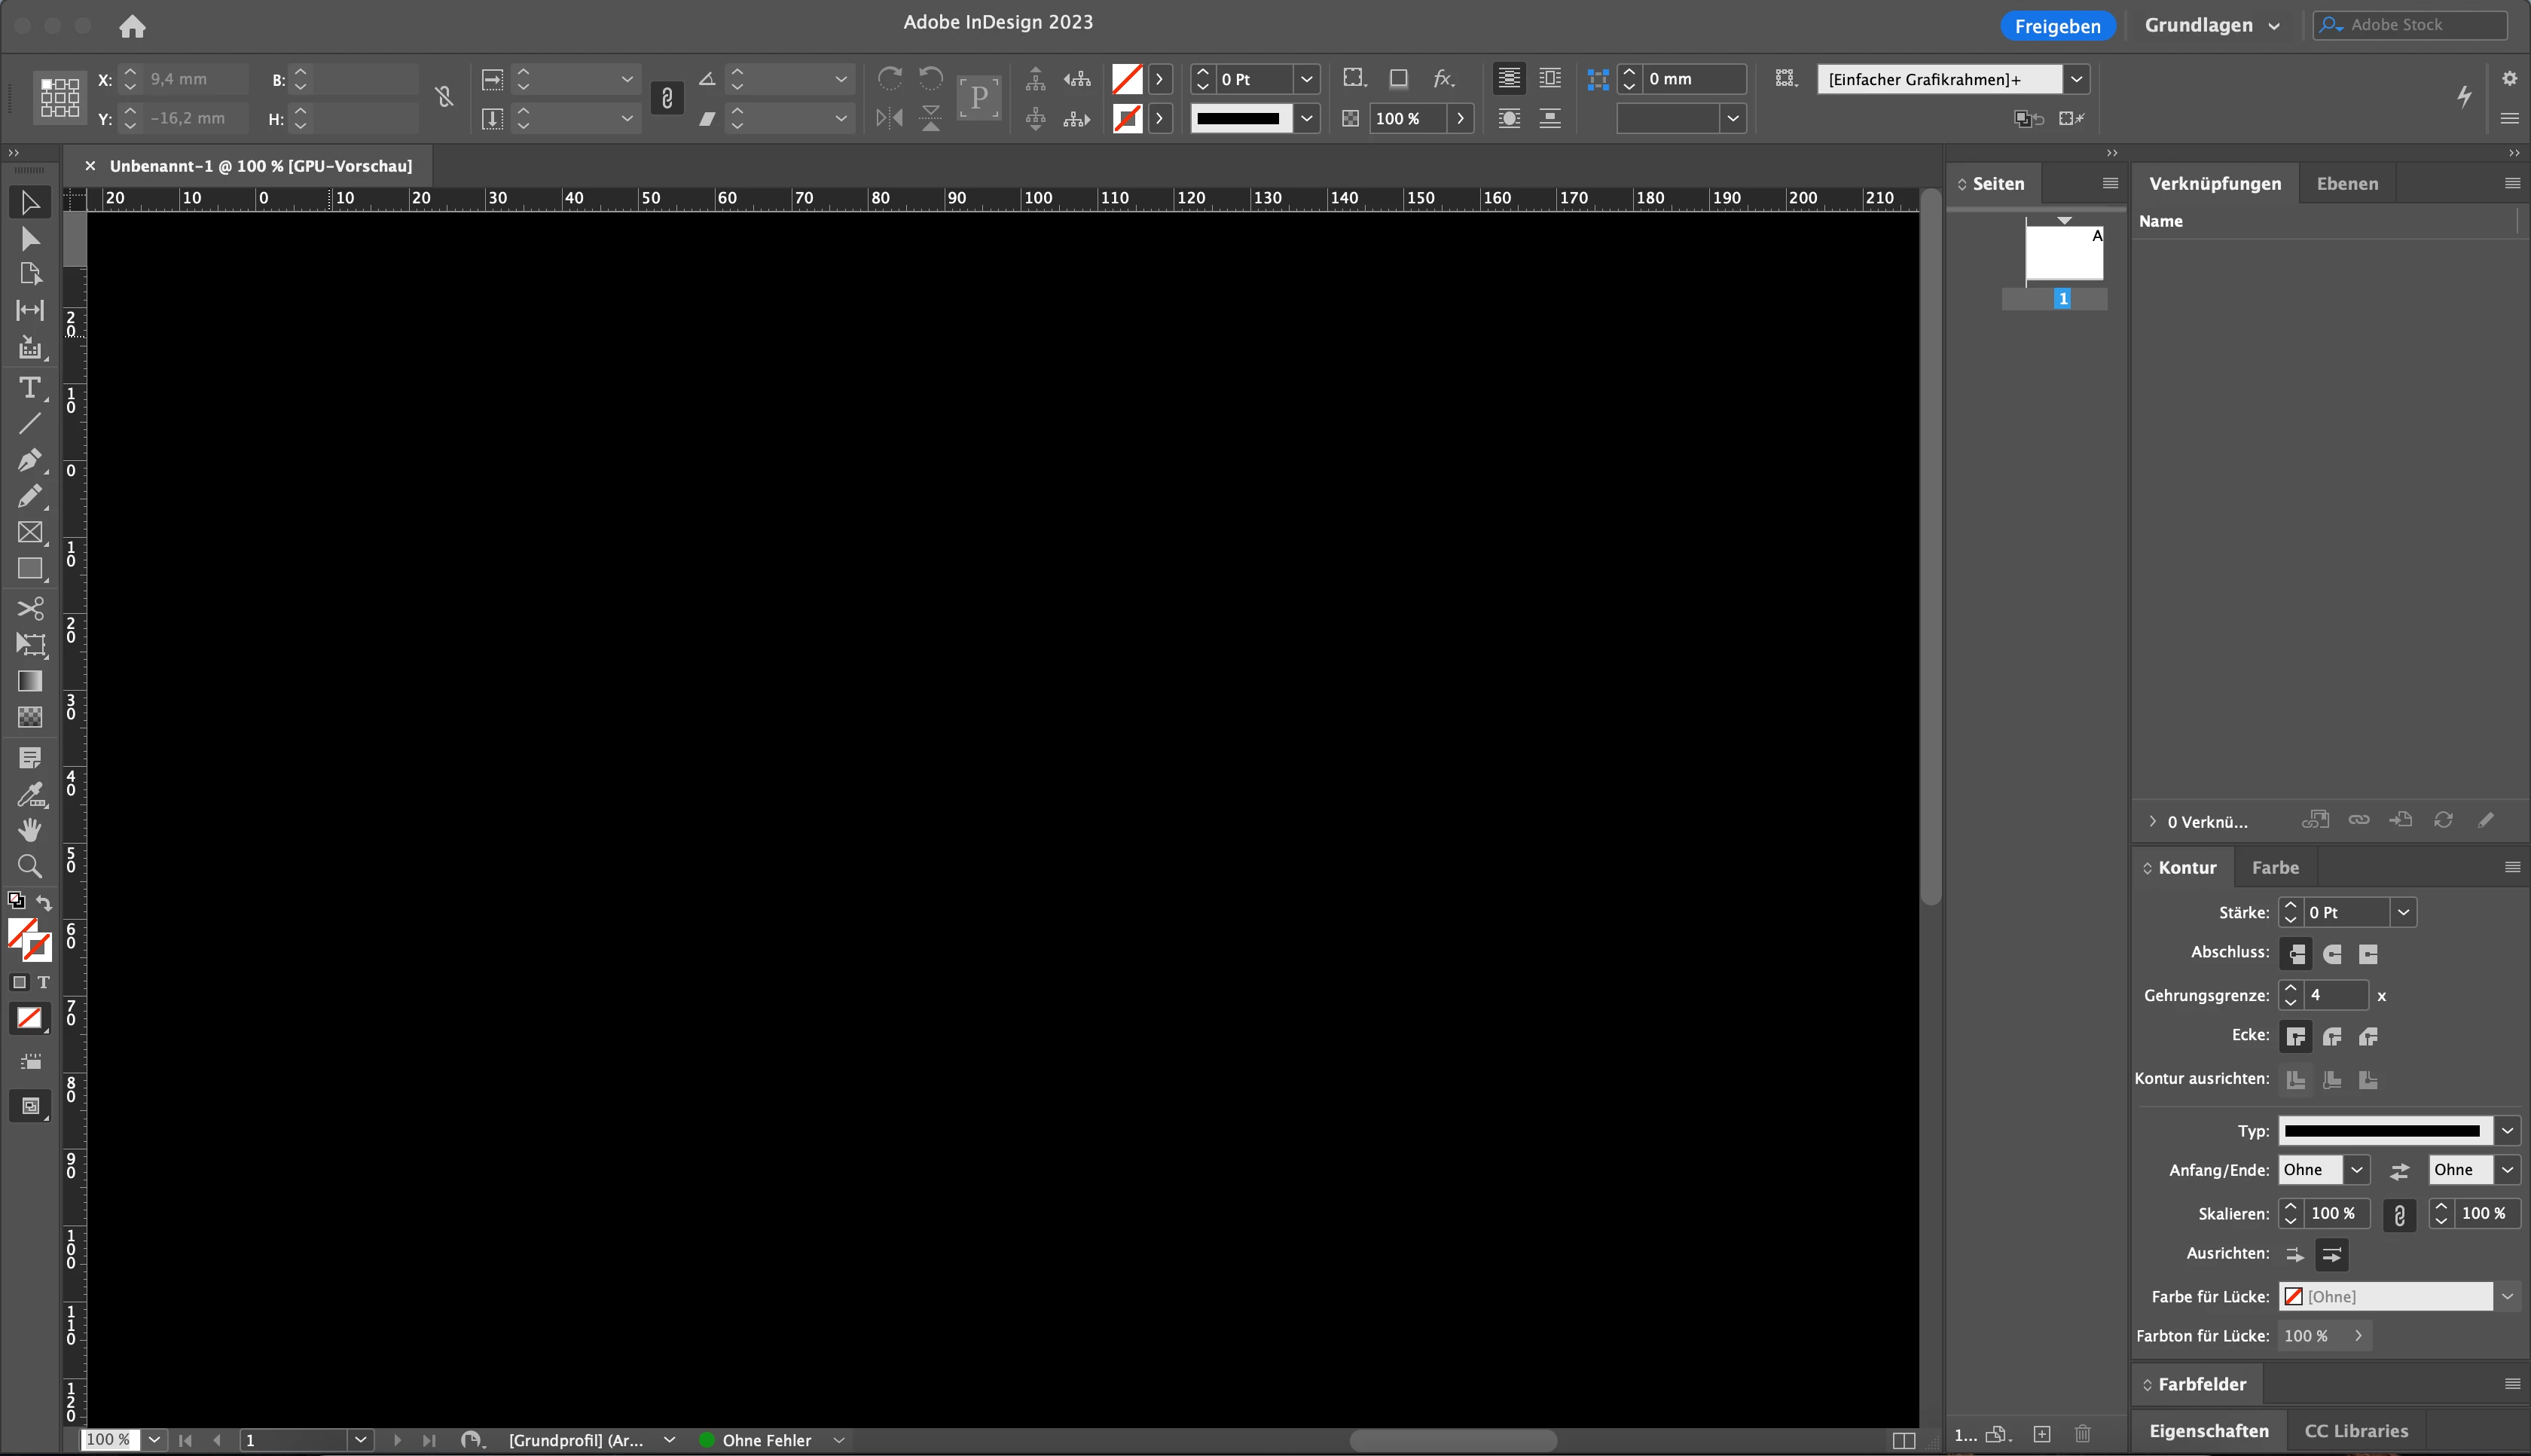Select the Zoom tool in toolbar
2531x1456 pixels.
(30, 866)
